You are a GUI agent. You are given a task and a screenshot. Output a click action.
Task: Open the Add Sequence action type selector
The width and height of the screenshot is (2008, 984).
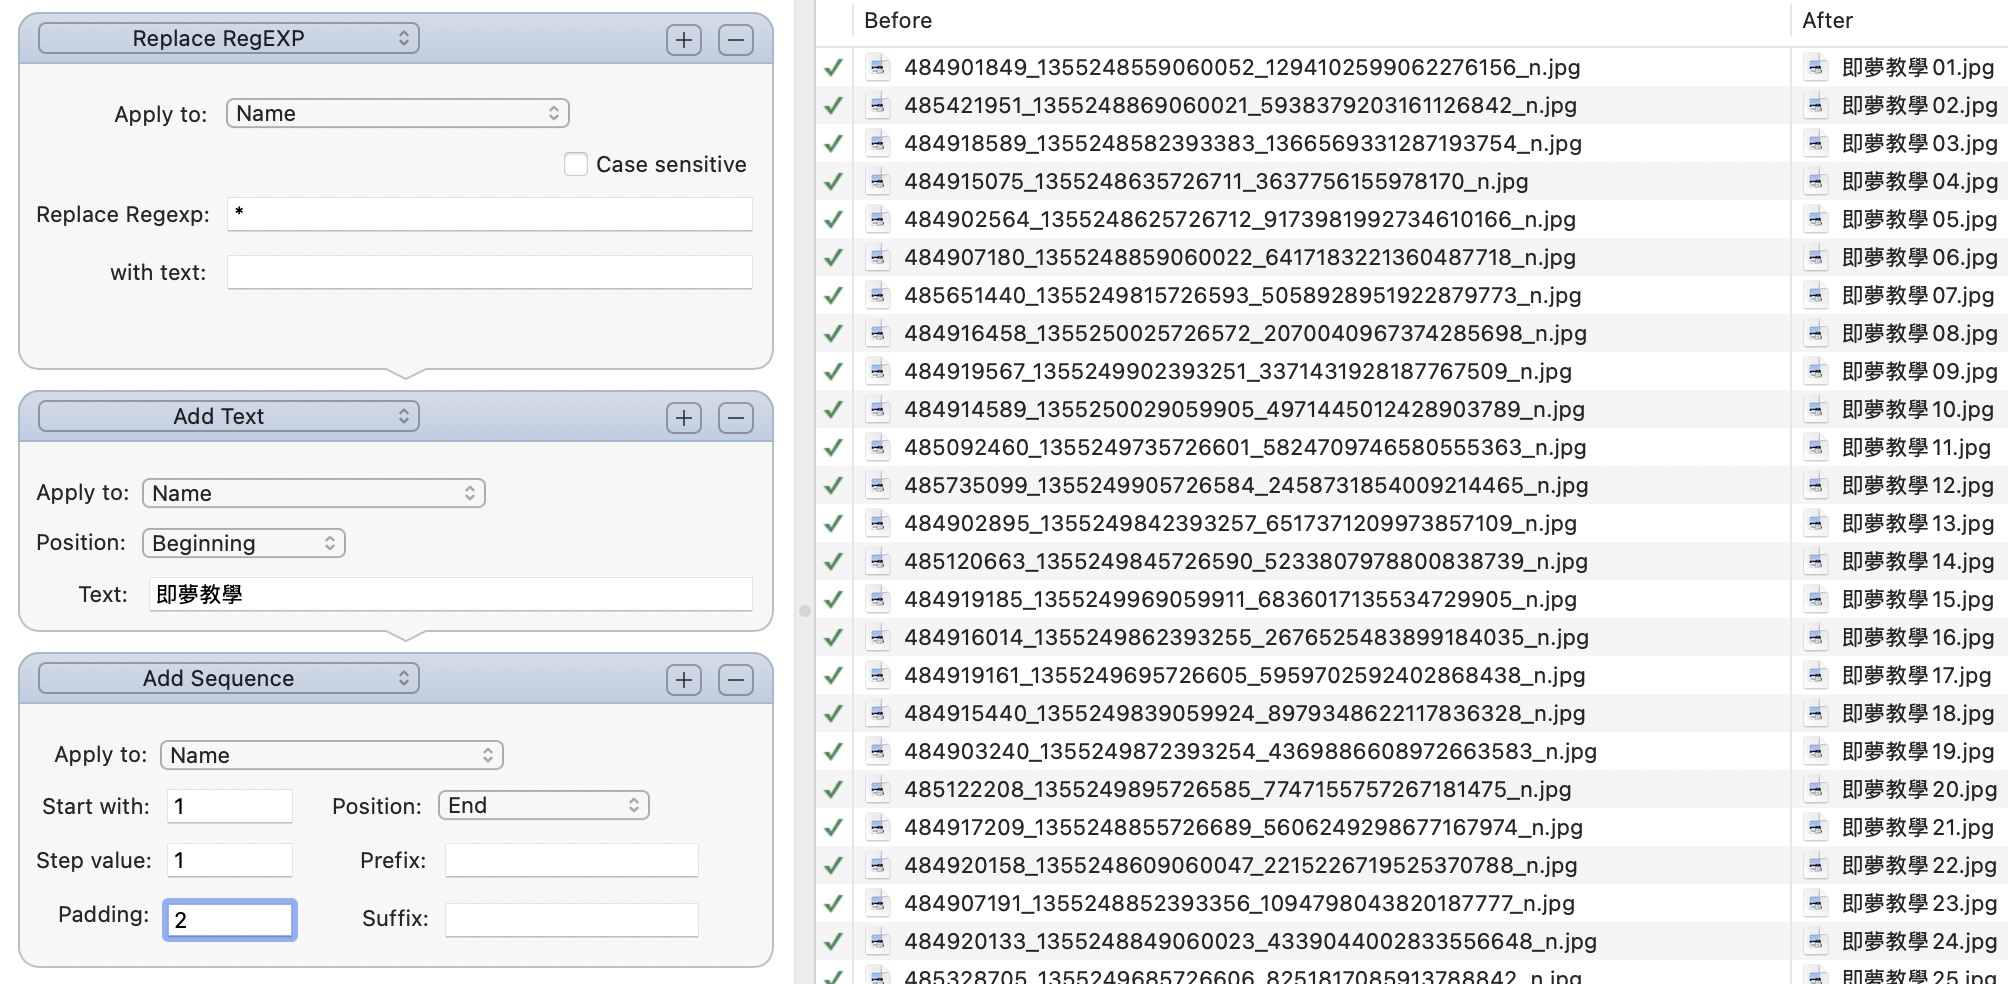[228, 678]
